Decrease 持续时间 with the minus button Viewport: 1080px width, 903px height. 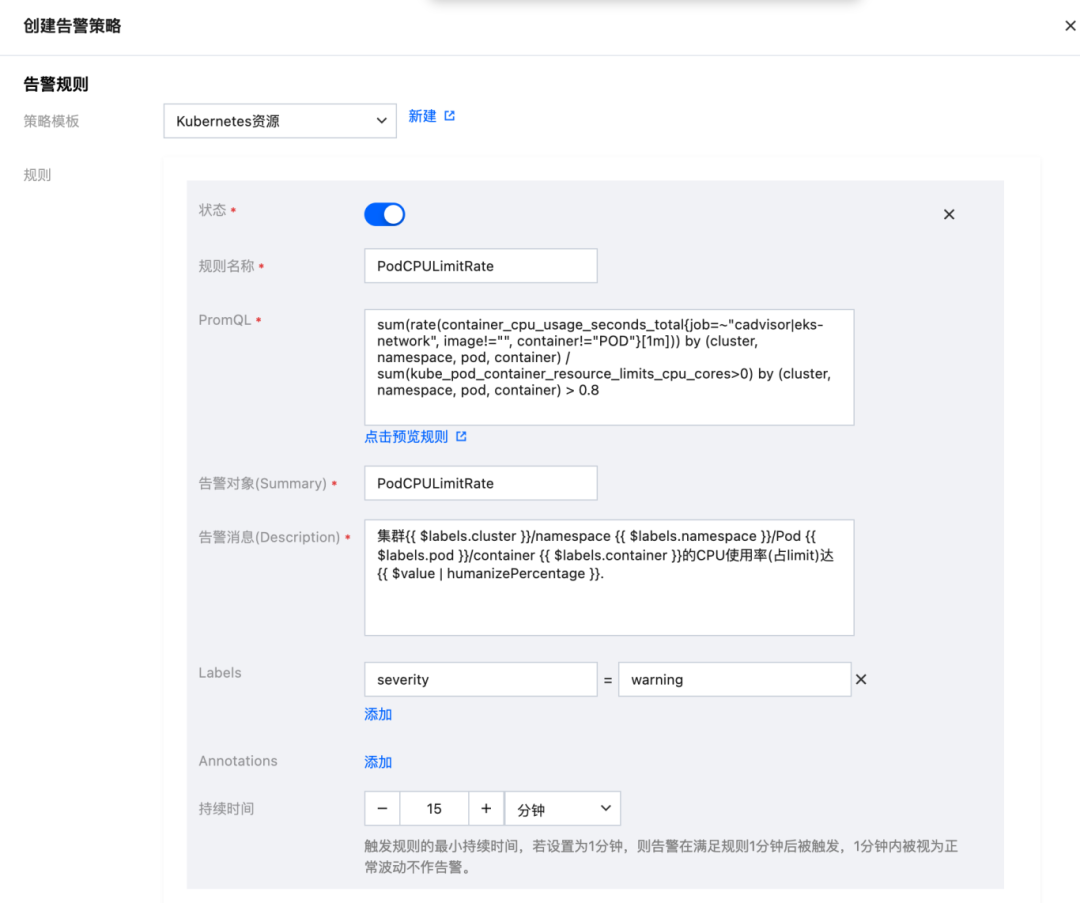382,809
